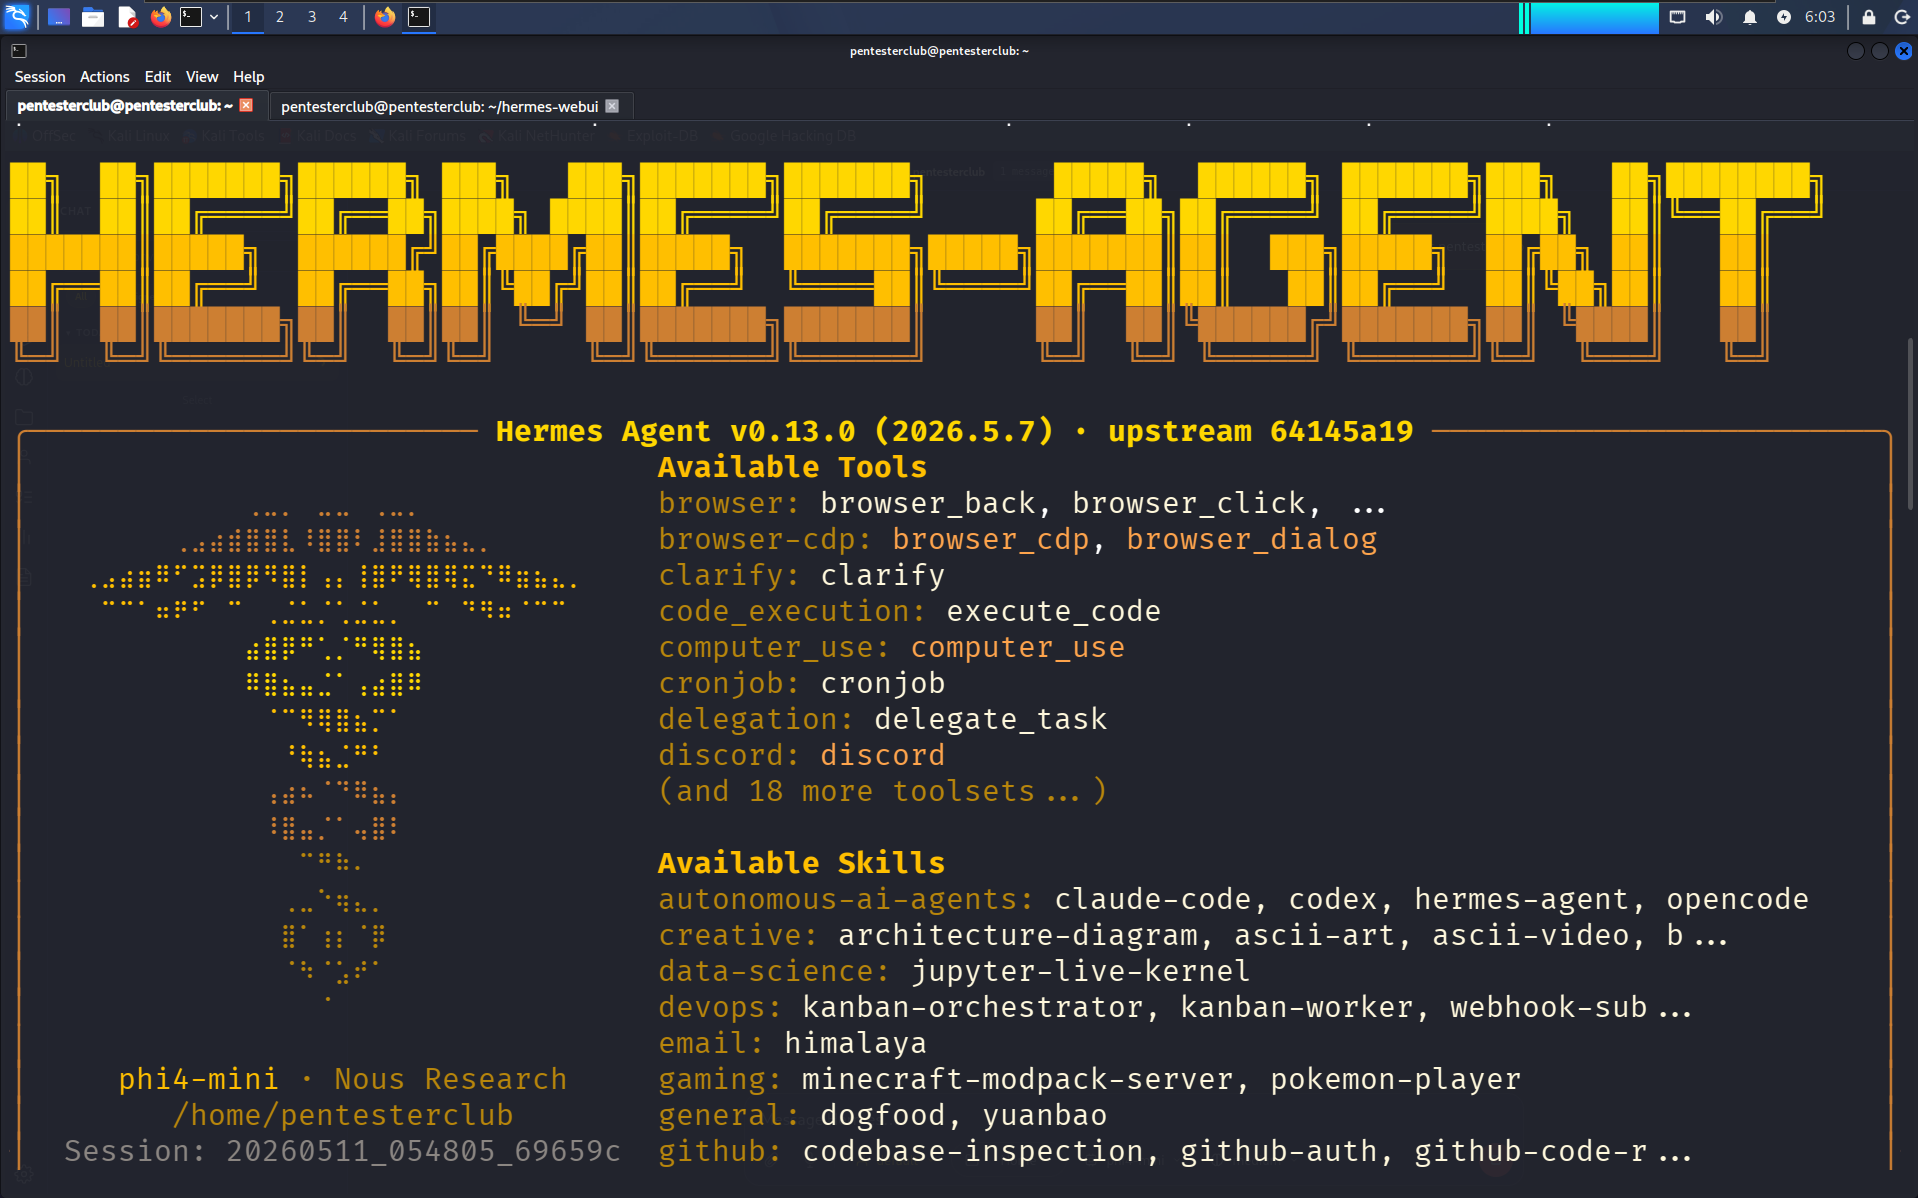Launch the text editor from panel
Viewport: 1918px width, 1198px height.
(x=126, y=16)
